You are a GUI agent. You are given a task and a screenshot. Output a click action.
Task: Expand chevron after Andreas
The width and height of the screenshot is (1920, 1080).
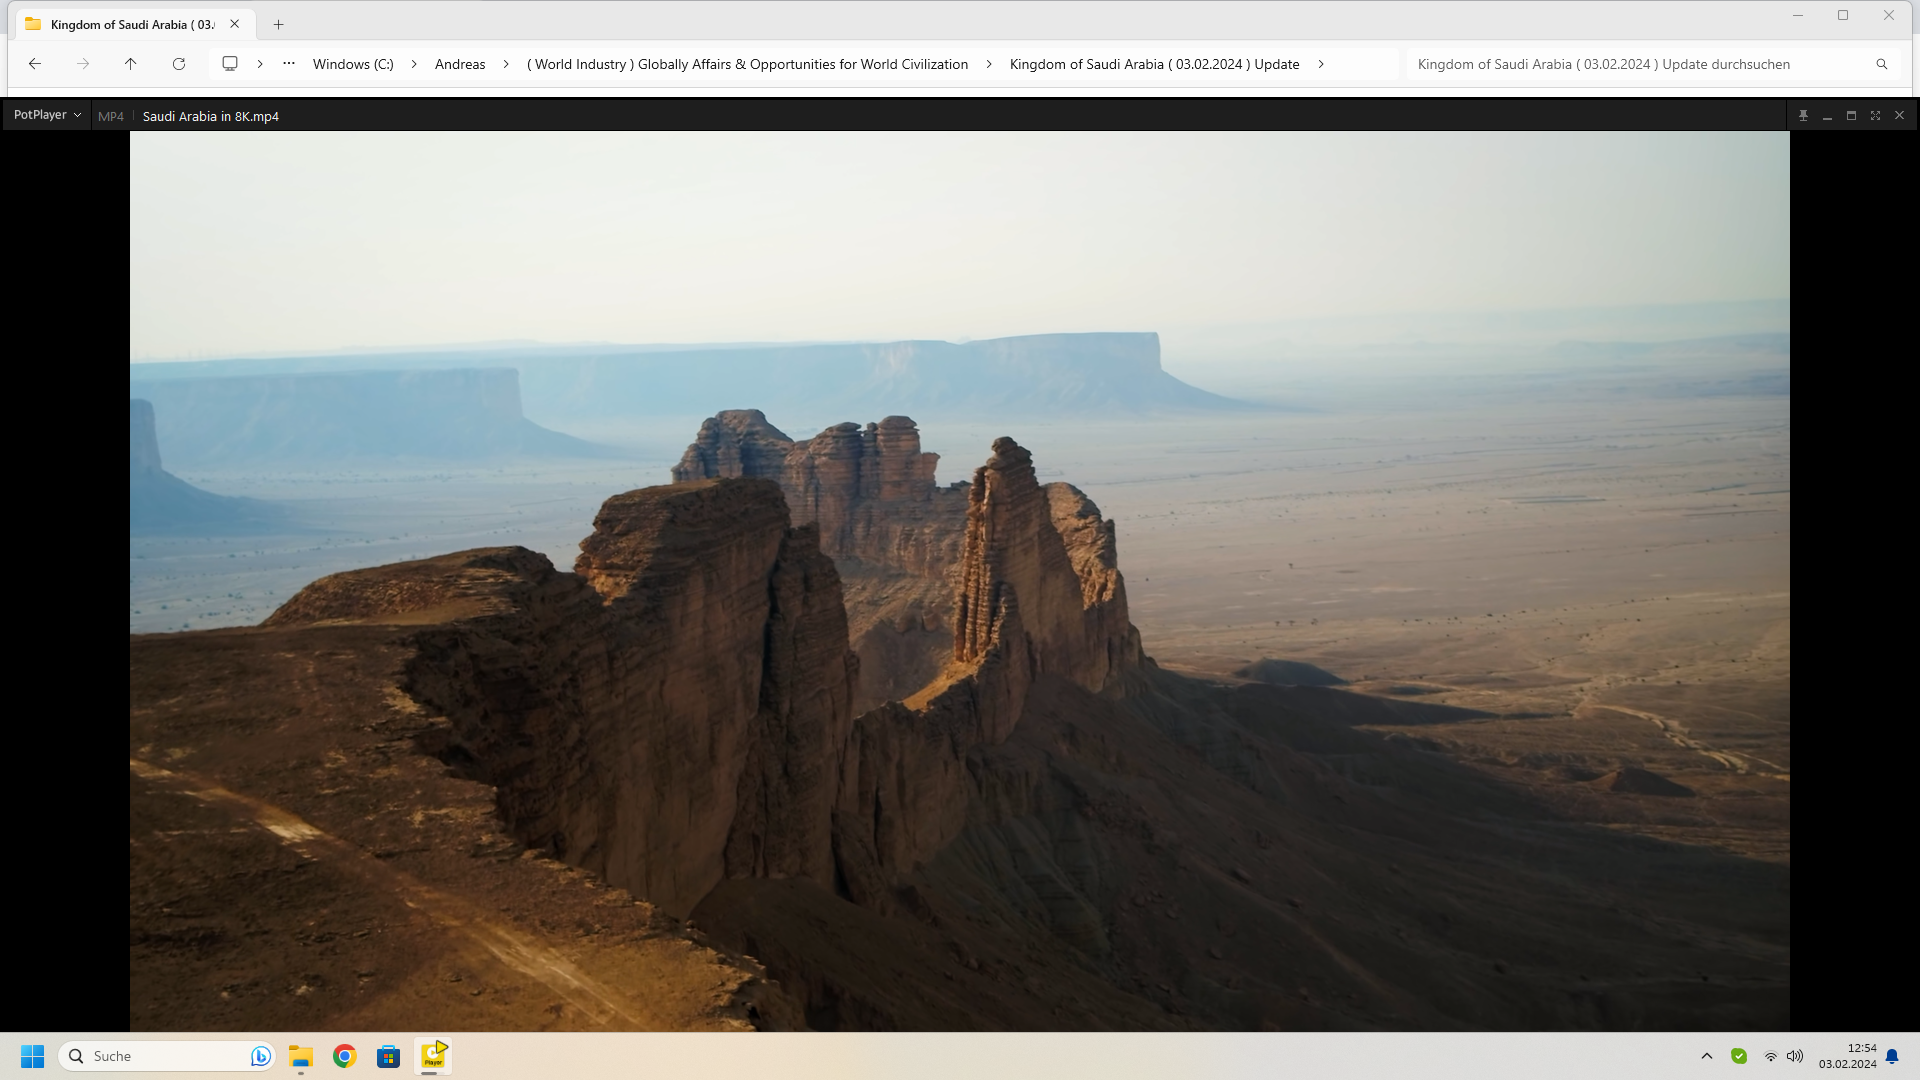coord(506,64)
